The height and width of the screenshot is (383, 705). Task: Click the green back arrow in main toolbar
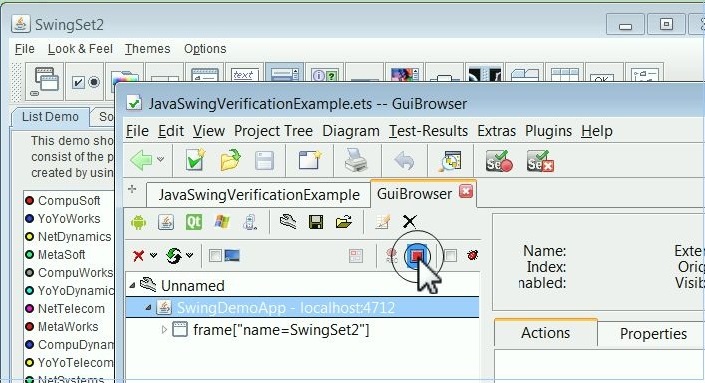coord(141,160)
